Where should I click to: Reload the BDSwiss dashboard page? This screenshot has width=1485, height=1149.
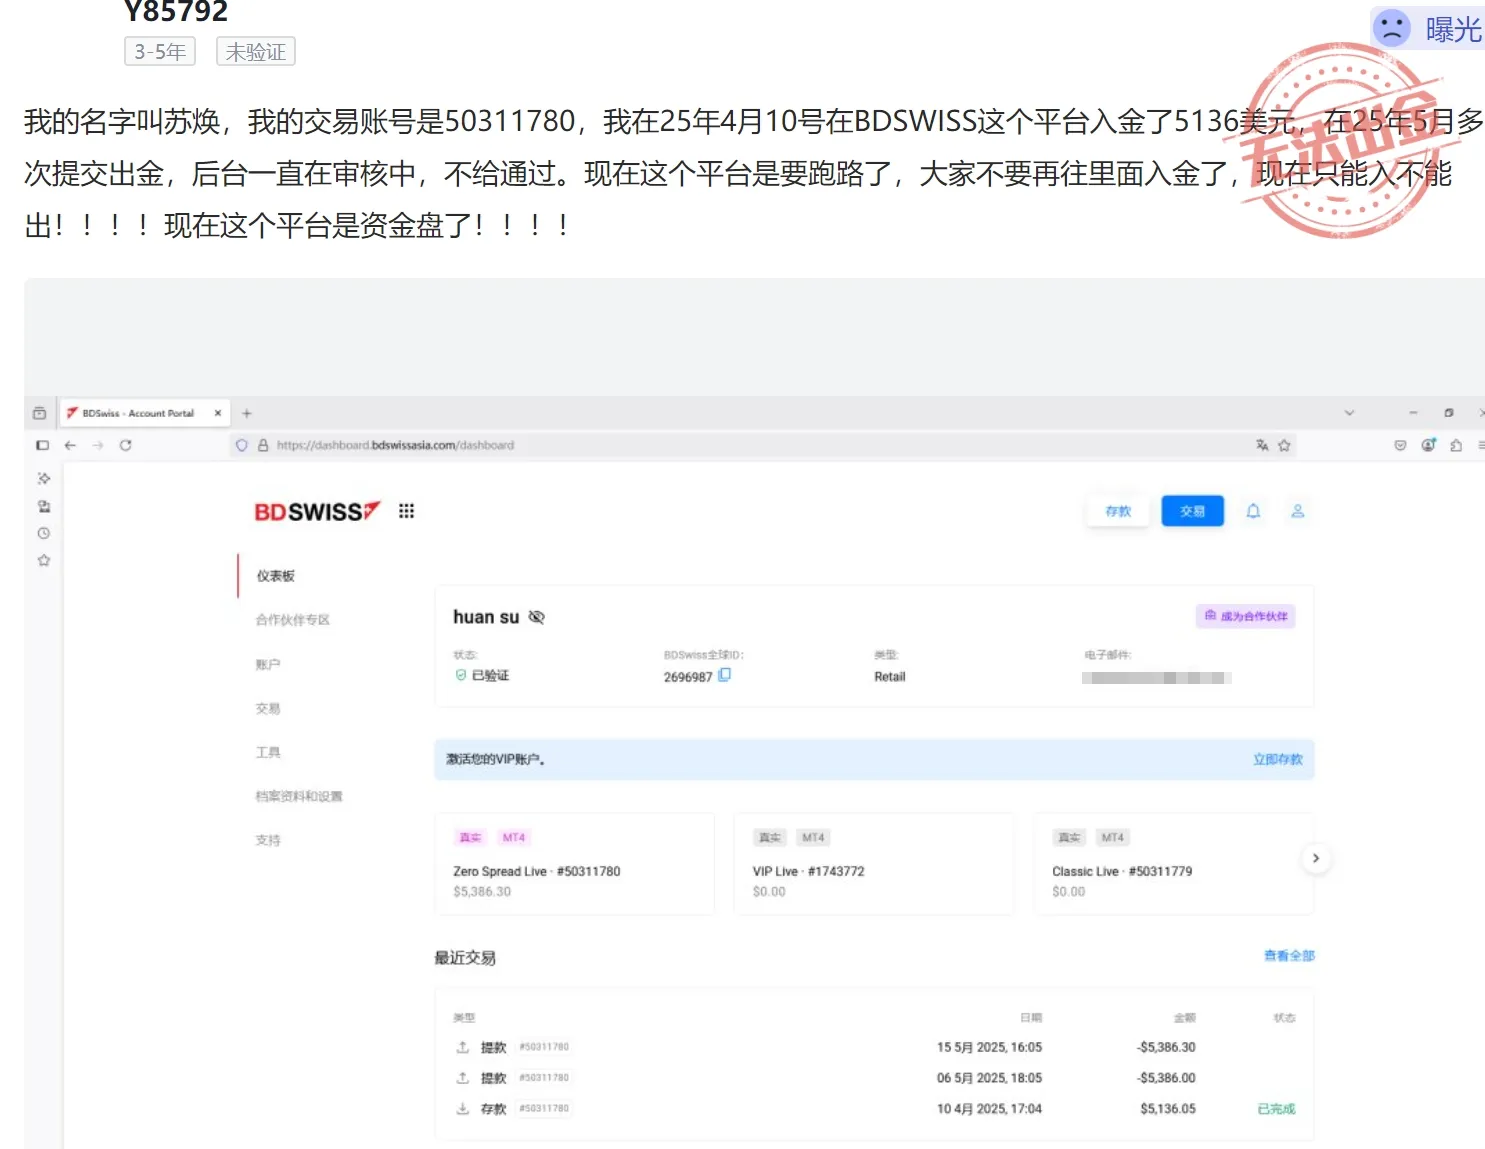(x=126, y=445)
